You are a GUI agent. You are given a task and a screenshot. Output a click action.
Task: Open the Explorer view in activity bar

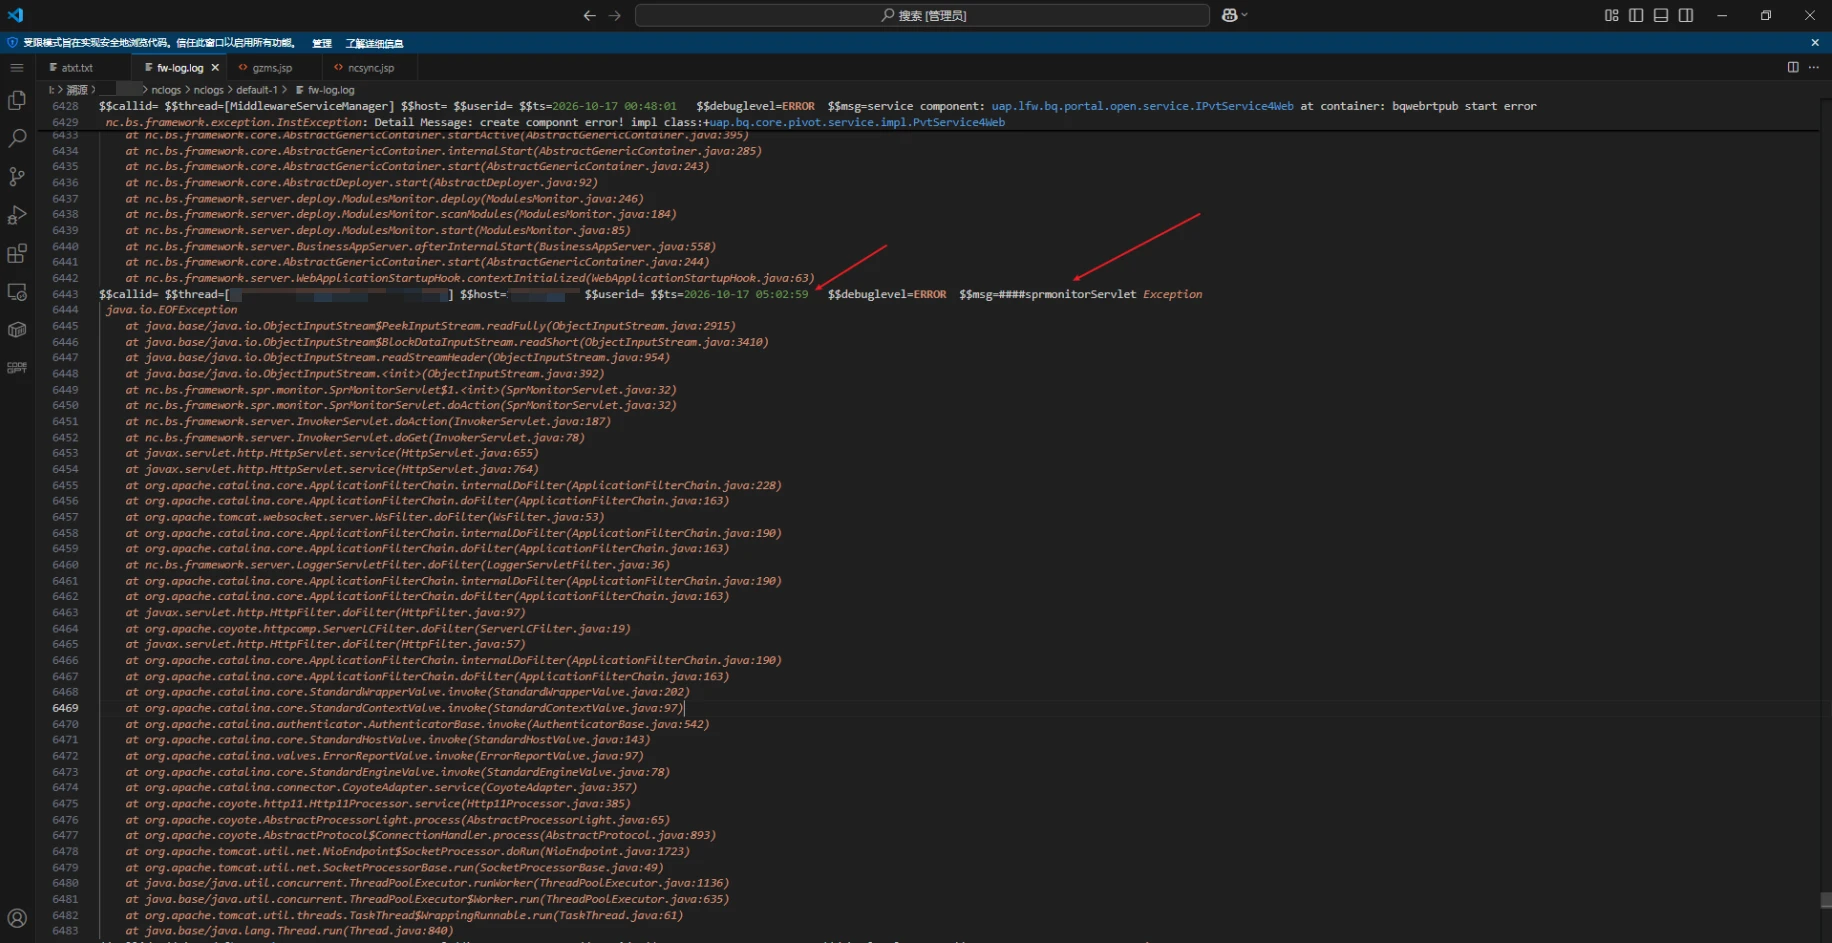[x=17, y=100]
